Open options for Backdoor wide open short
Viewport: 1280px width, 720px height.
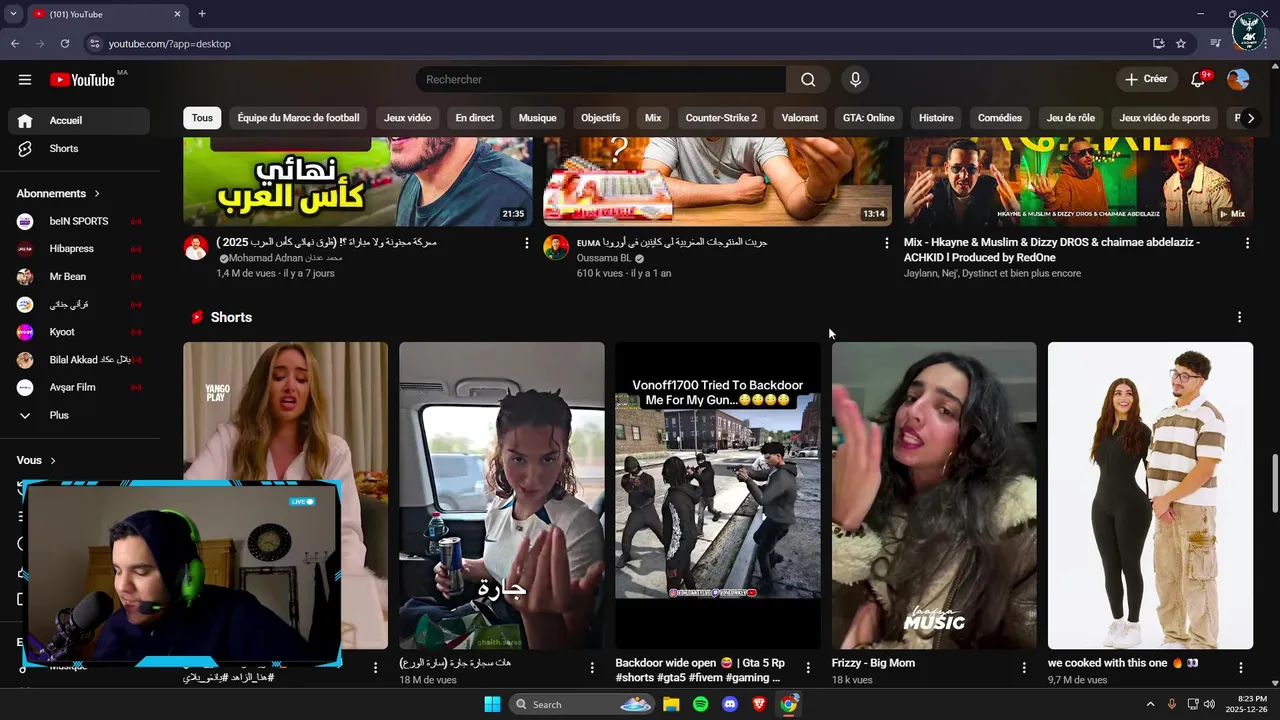808,667
